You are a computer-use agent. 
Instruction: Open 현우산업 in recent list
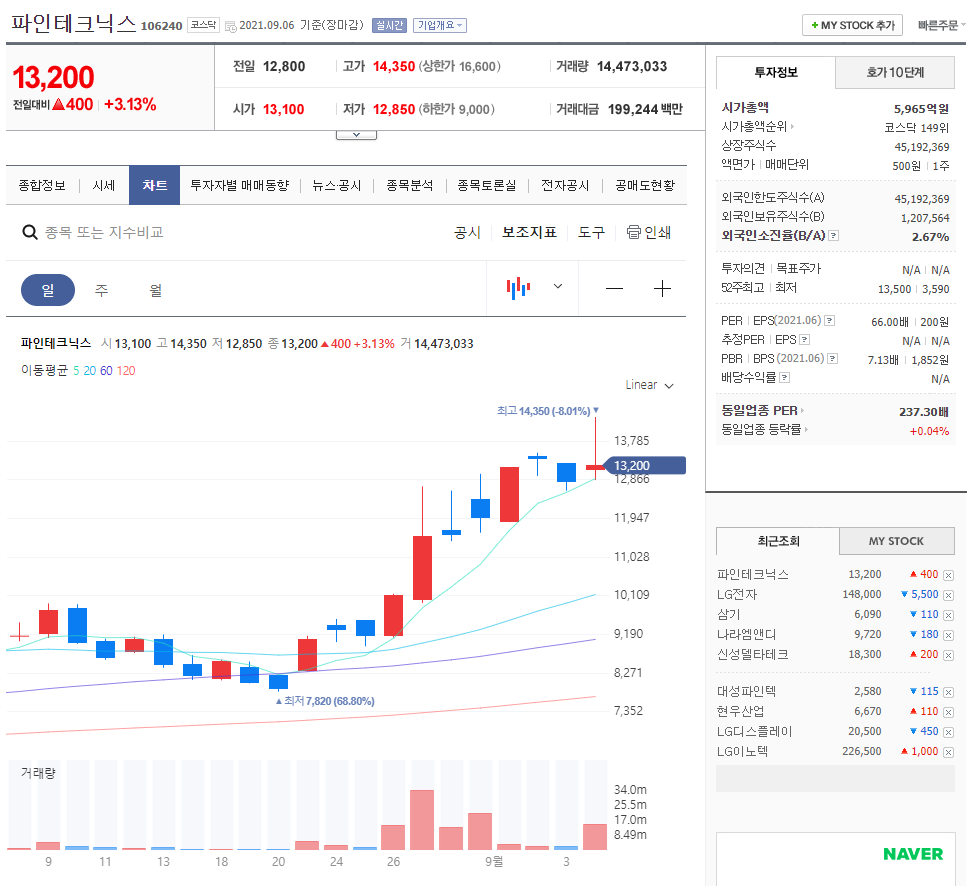pos(740,712)
